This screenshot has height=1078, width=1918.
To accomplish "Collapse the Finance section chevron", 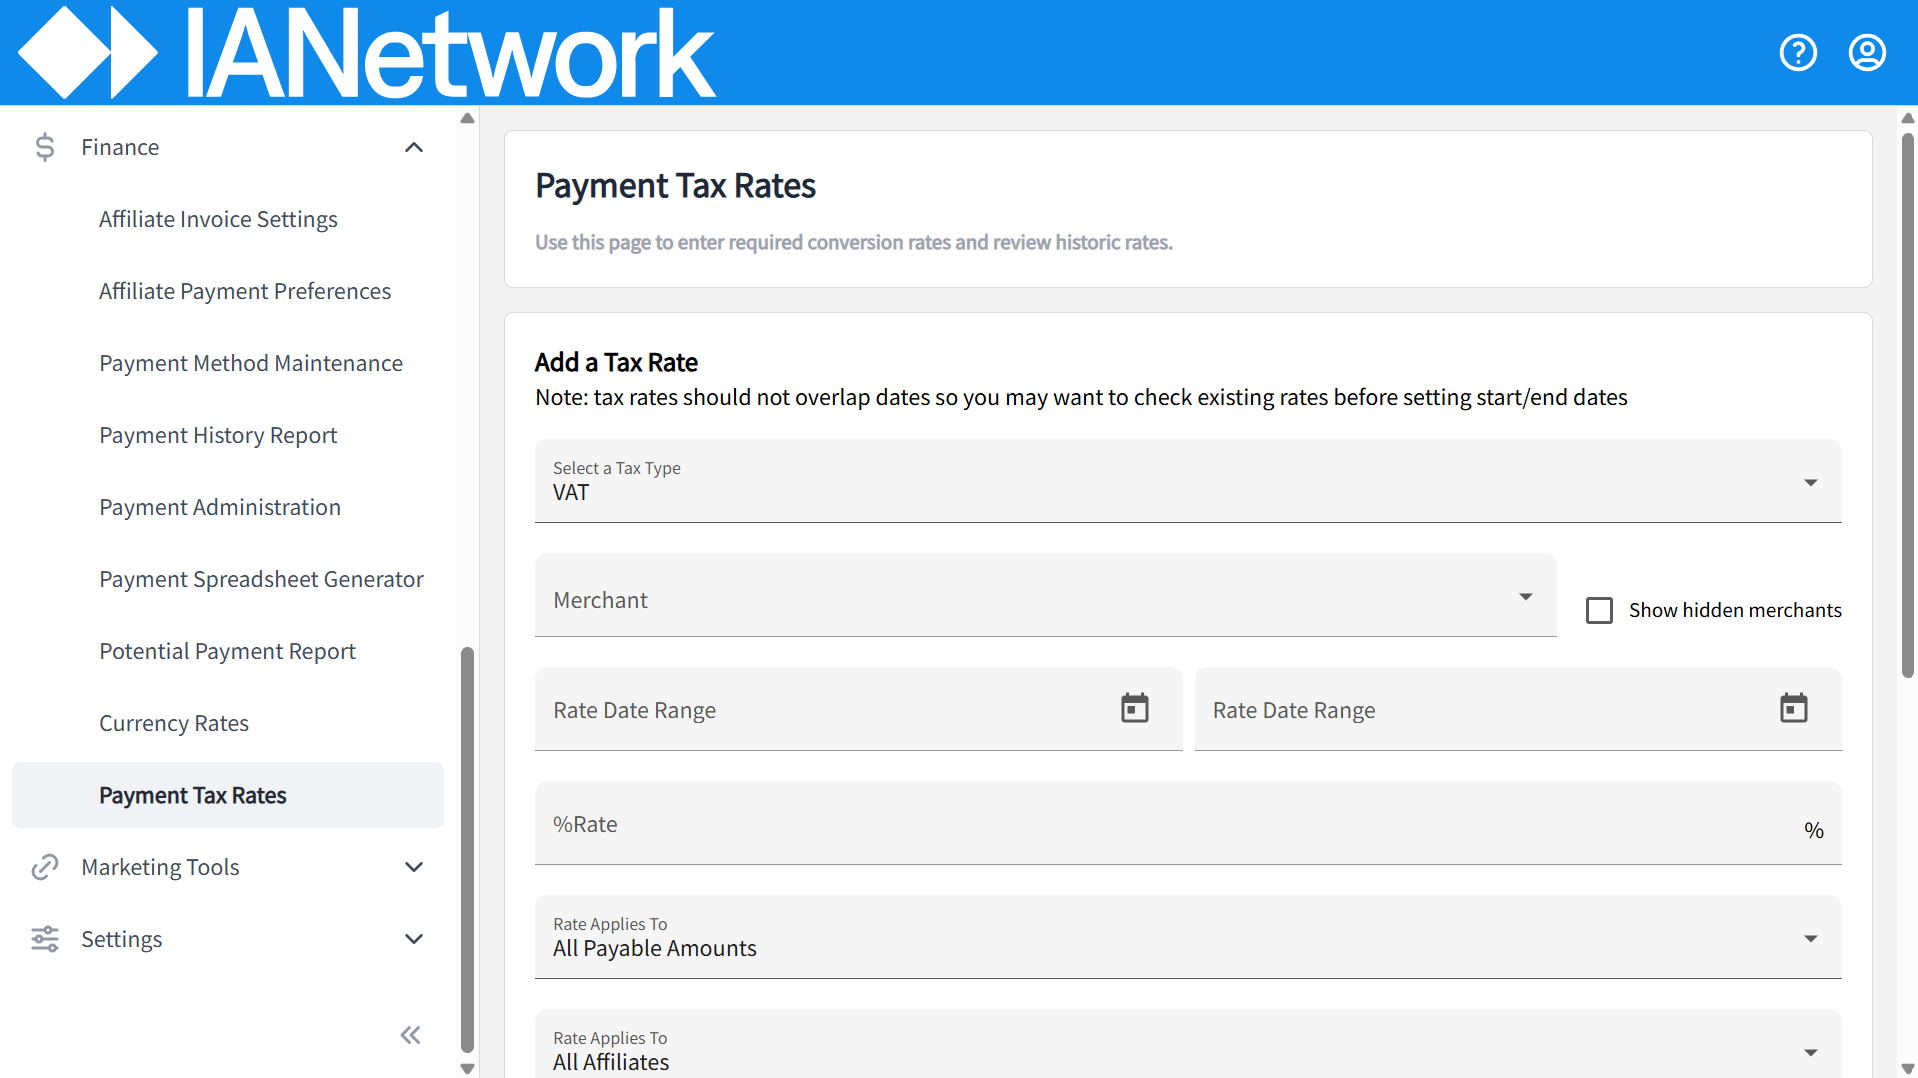I will pyautogui.click(x=413, y=147).
